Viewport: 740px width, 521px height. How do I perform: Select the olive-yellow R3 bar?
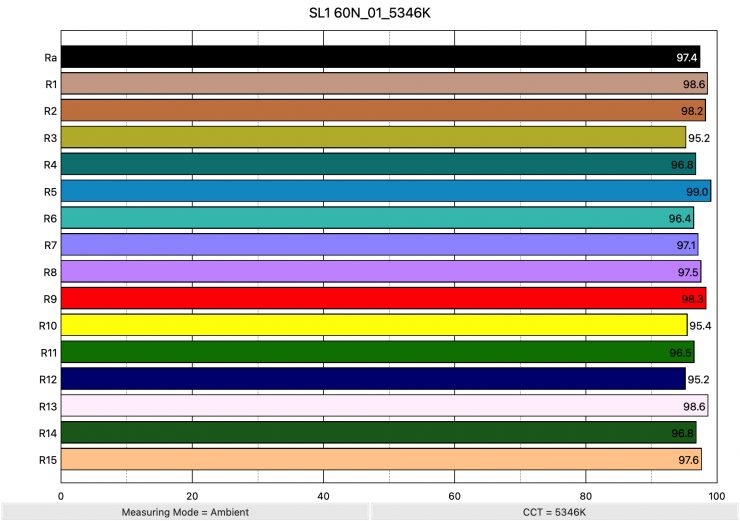[x=373, y=137]
